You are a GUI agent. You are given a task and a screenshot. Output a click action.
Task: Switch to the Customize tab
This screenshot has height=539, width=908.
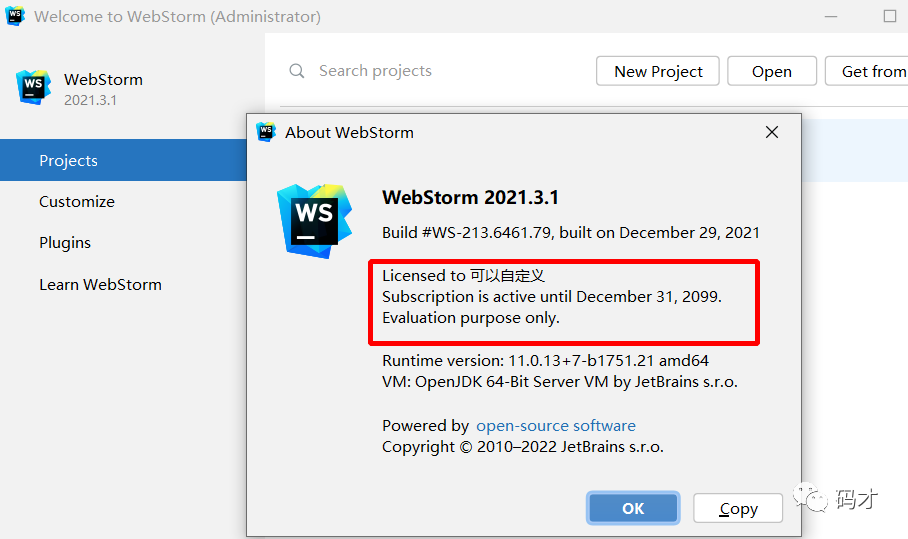coord(77,201)
